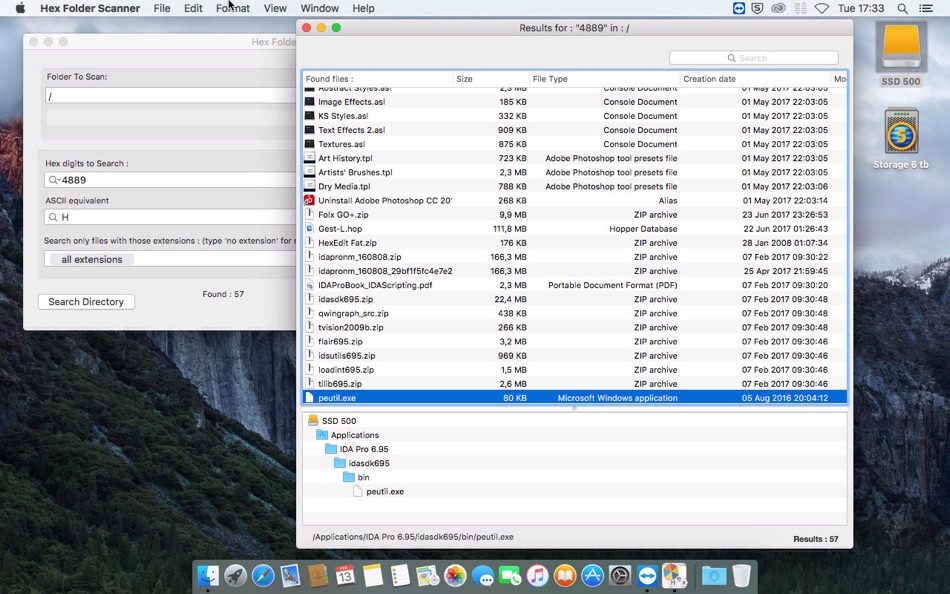Click the SSD 500 desktop drive icon
Image resolution: width=950 pixels, height=594 pixels.
pyautogui.click(x=900, y=48)
